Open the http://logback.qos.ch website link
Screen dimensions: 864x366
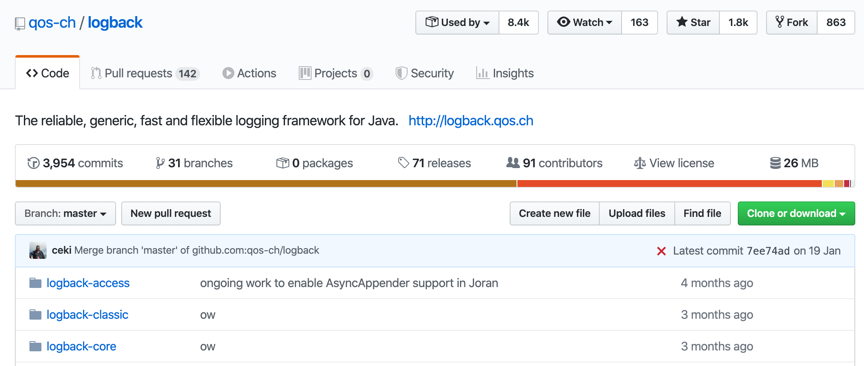pyautogui.click(x=471, y=121)
